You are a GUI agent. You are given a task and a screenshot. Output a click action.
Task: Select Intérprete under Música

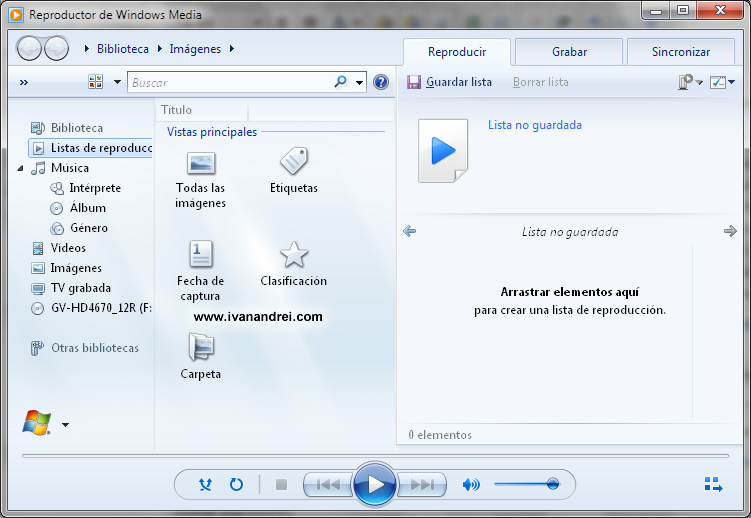85,188
